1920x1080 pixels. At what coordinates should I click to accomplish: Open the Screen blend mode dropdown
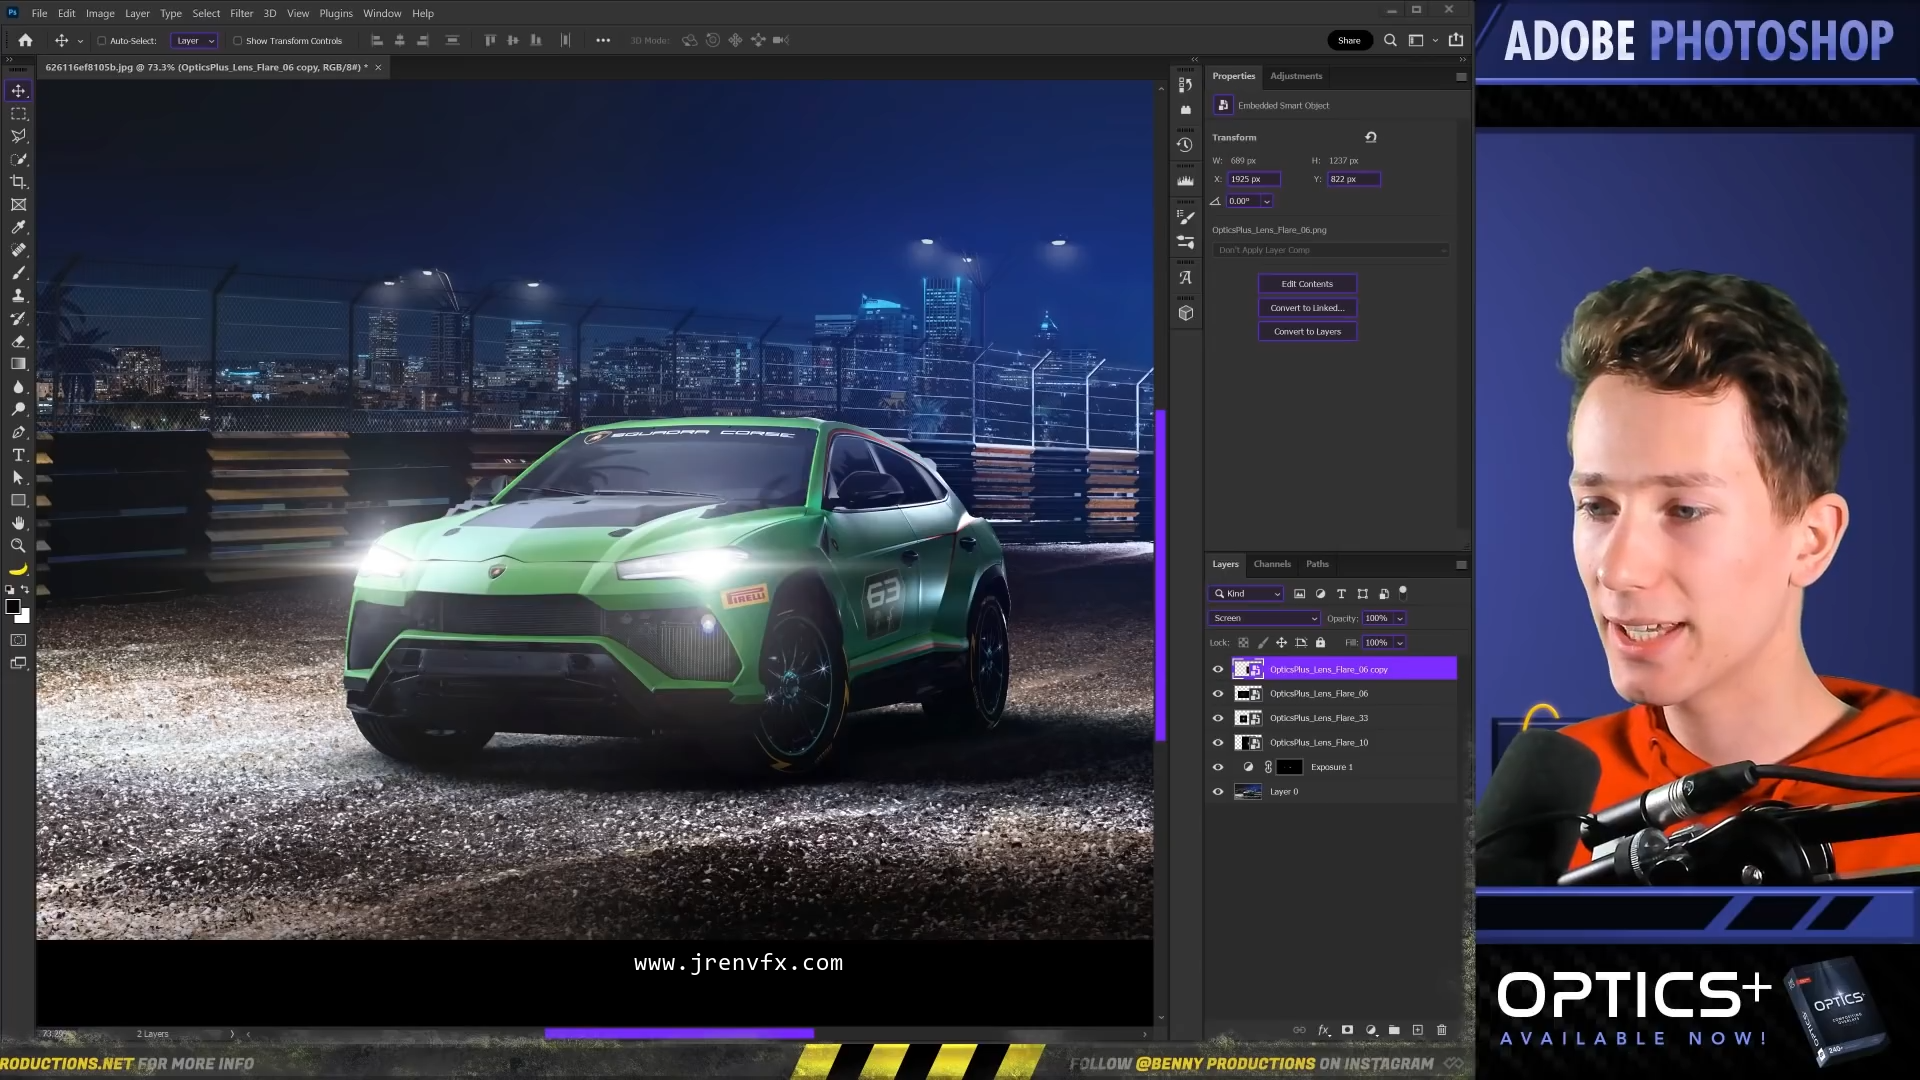[1265, 618]
